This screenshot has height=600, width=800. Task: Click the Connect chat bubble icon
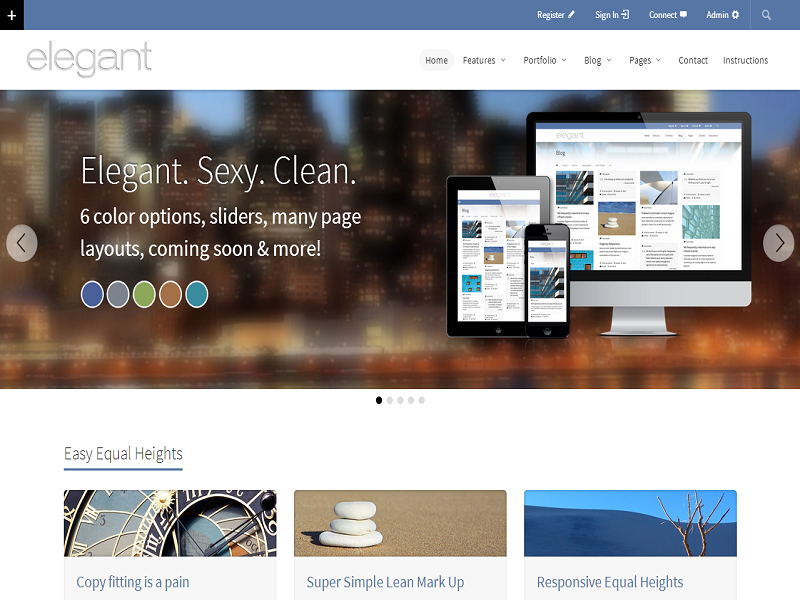684,15
